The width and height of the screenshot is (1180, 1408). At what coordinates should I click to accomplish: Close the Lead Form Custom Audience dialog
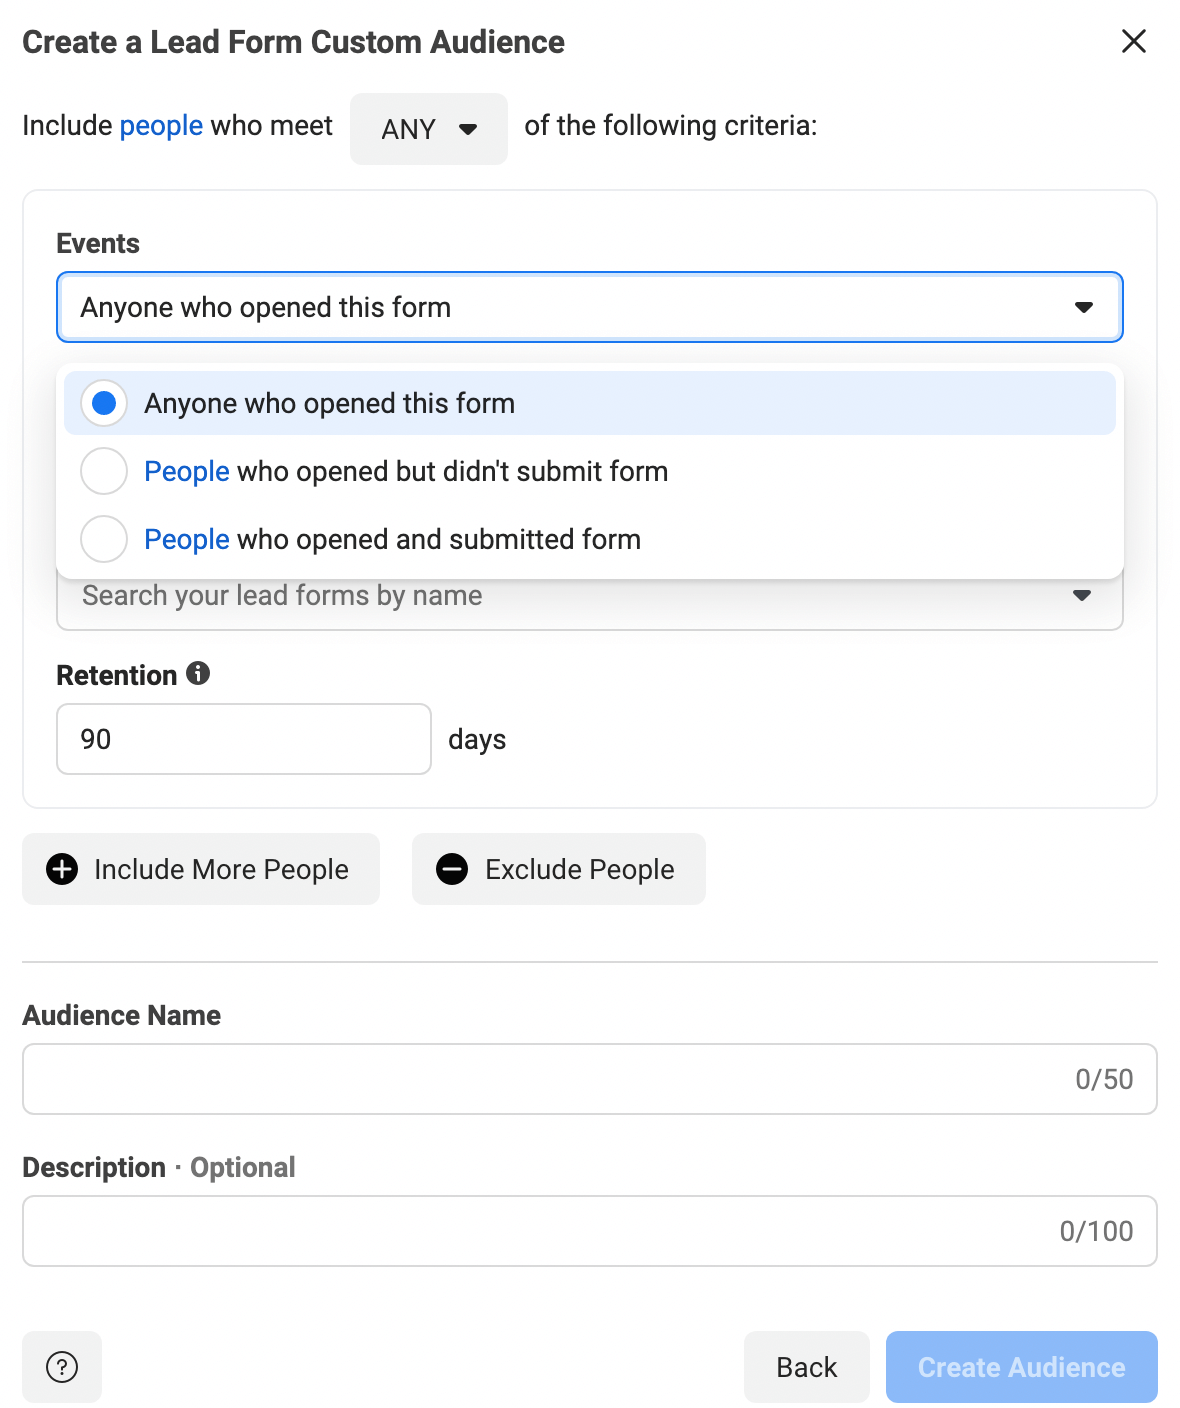(1133, 41)
